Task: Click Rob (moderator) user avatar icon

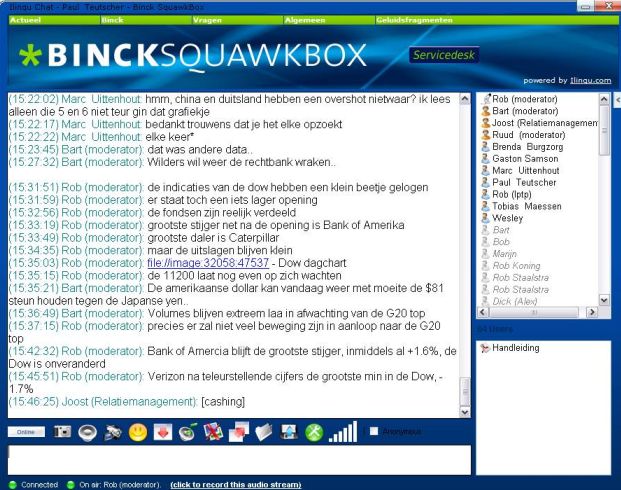Action: pyautogui.click(x=486, y=99)
